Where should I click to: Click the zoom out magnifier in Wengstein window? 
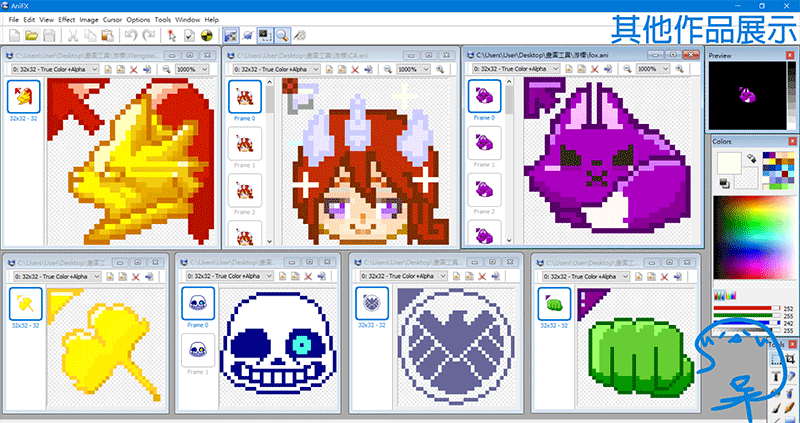tap(167, 69)
